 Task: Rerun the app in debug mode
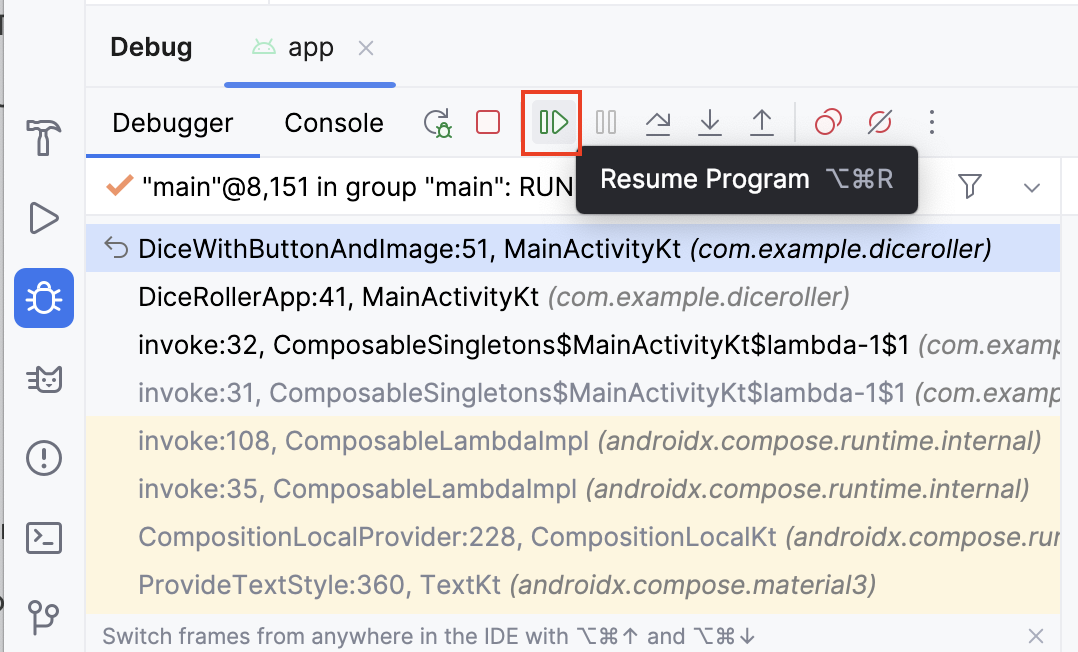pyautogui.click(x=437, y=123)
